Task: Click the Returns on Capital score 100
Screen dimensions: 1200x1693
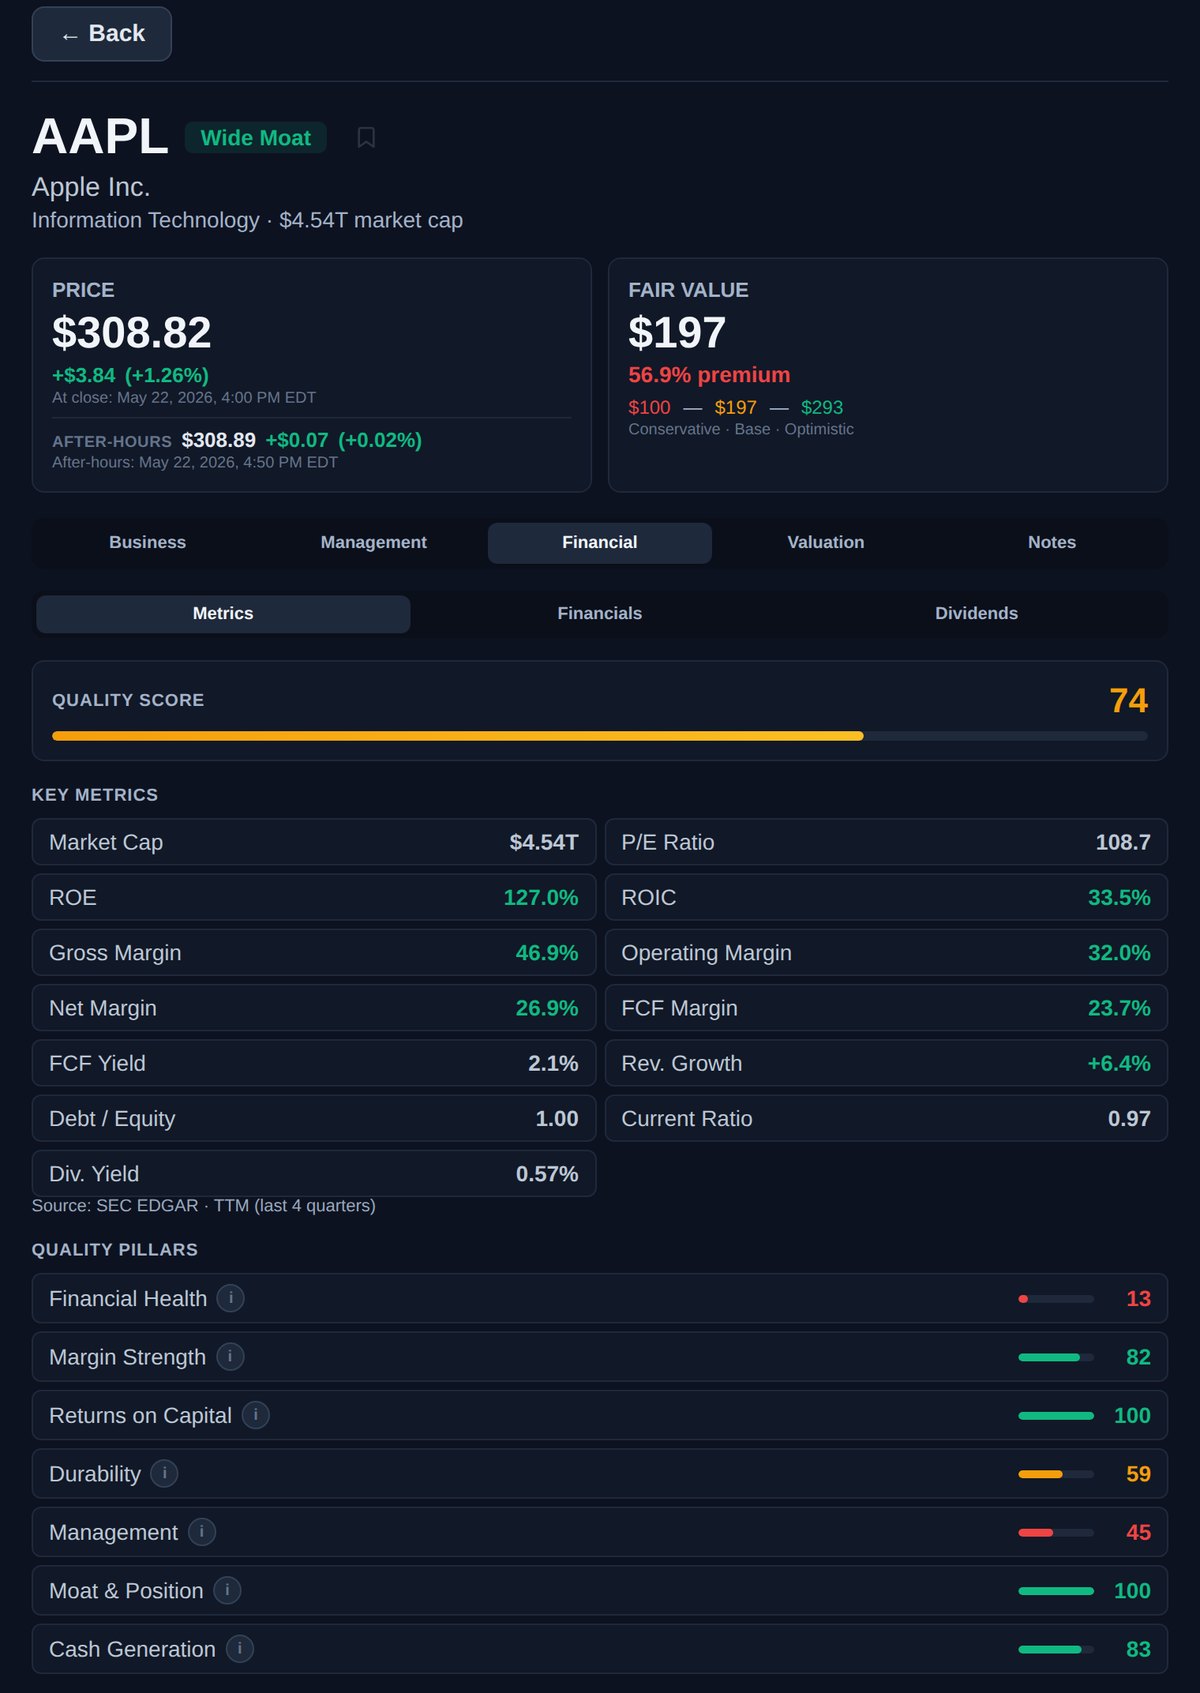Action: click(1132, 1416)
